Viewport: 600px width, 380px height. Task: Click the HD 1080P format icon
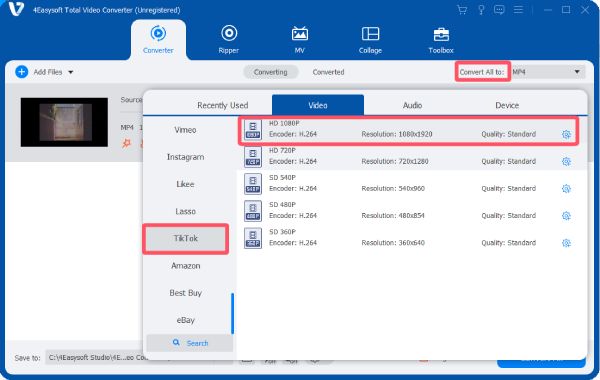pos(253,130)
